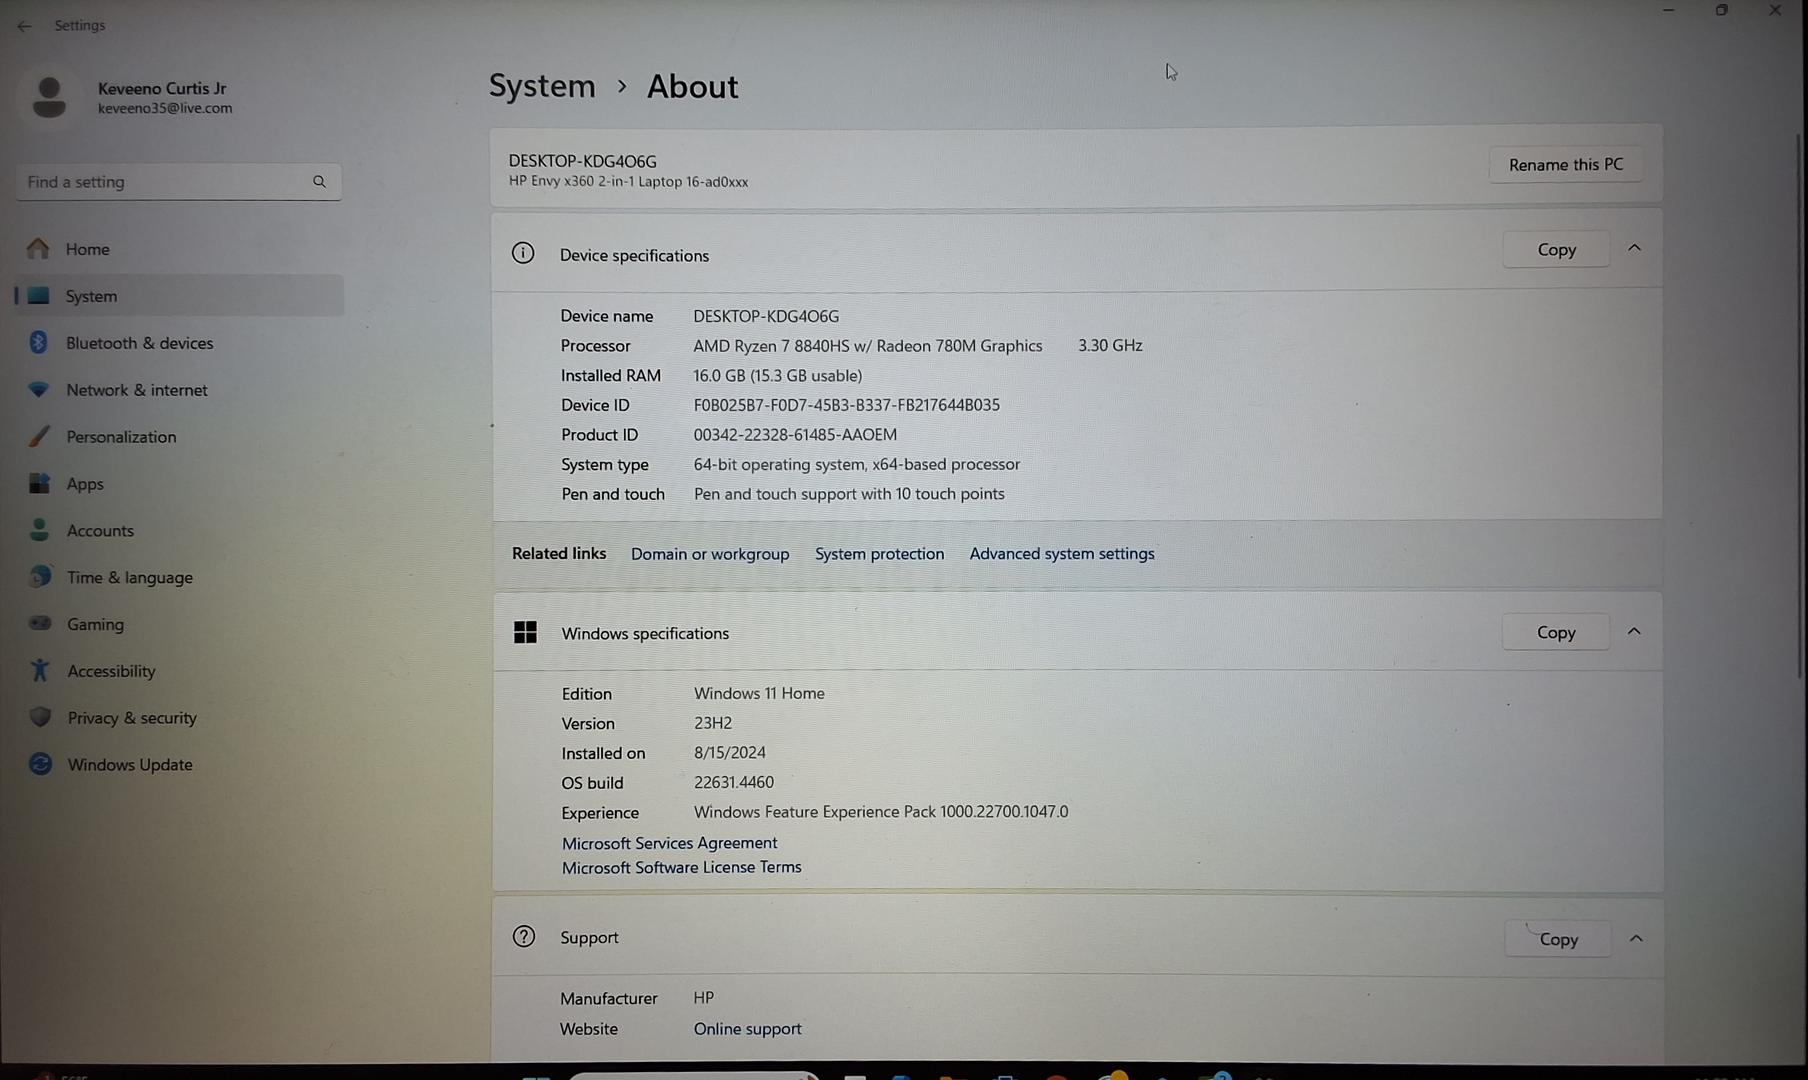
Task: Open Time & language settings
Action: (180, 577)
